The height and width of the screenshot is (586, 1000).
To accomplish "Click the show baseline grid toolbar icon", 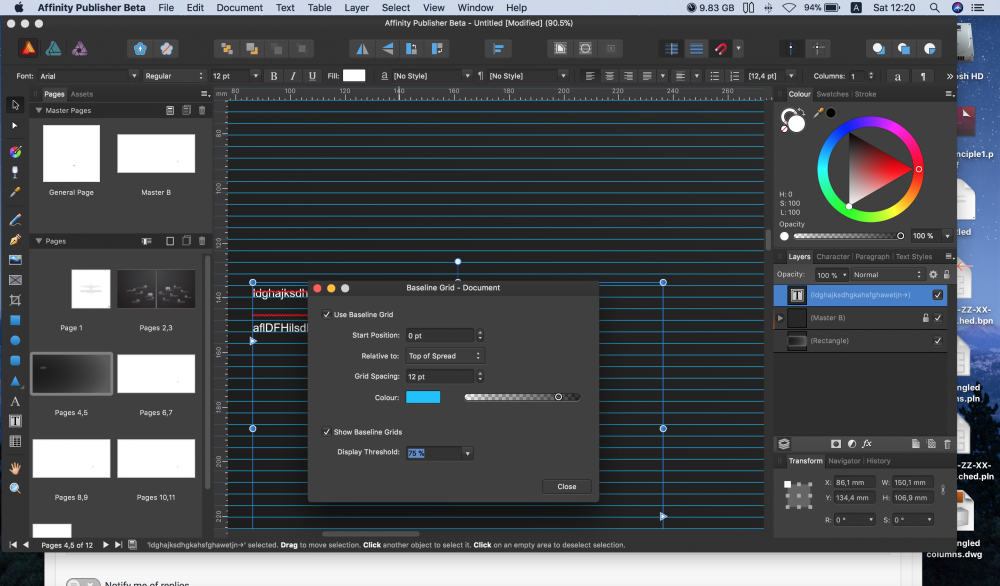I will coord(696,48).
